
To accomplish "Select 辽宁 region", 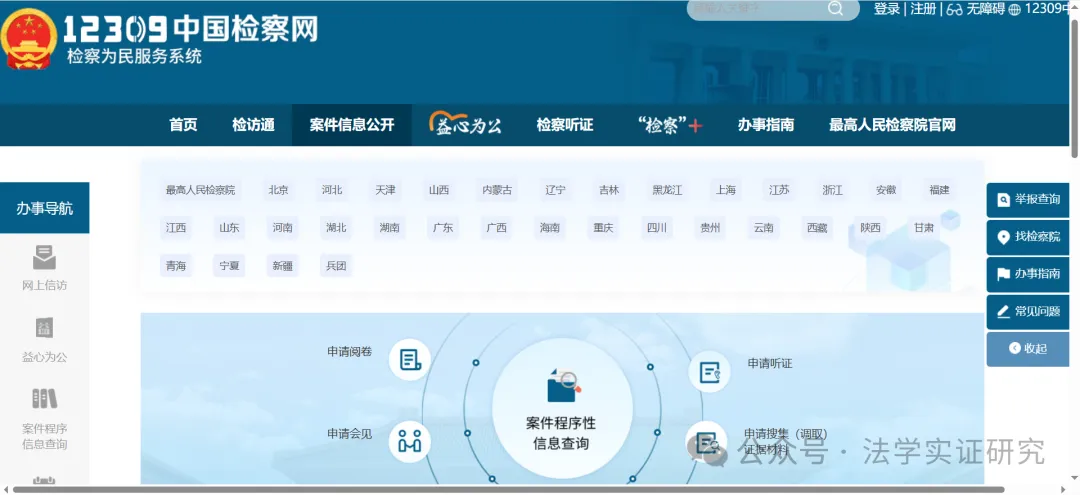I will click(x=555, y=190).
